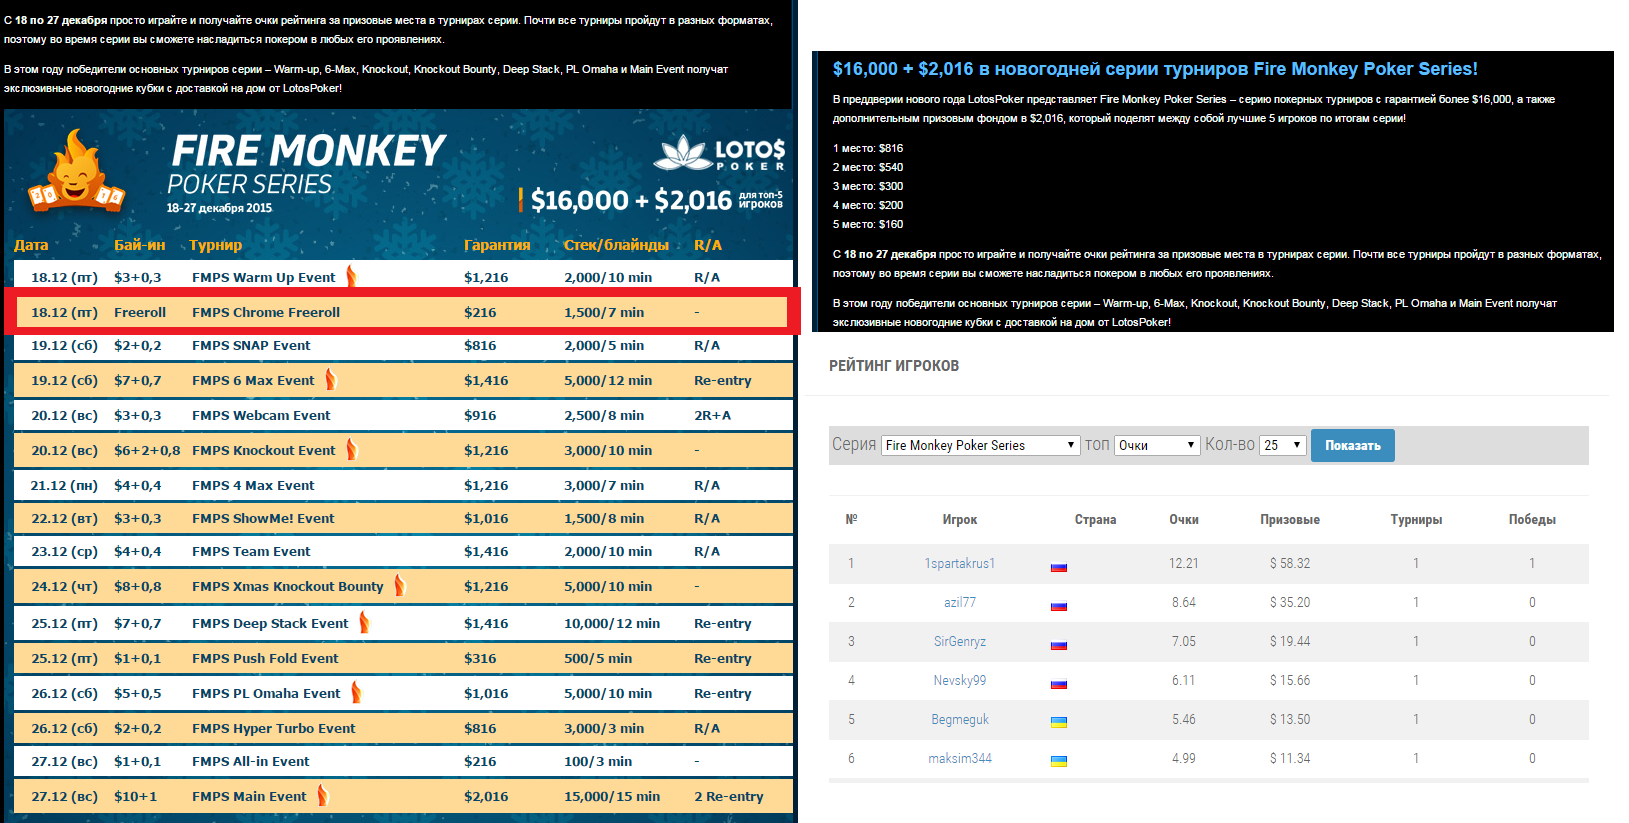Click the flame icon beside FMPS PL Omaha Event
This screenshot has height=823, width=1629.
coord(356,693)
